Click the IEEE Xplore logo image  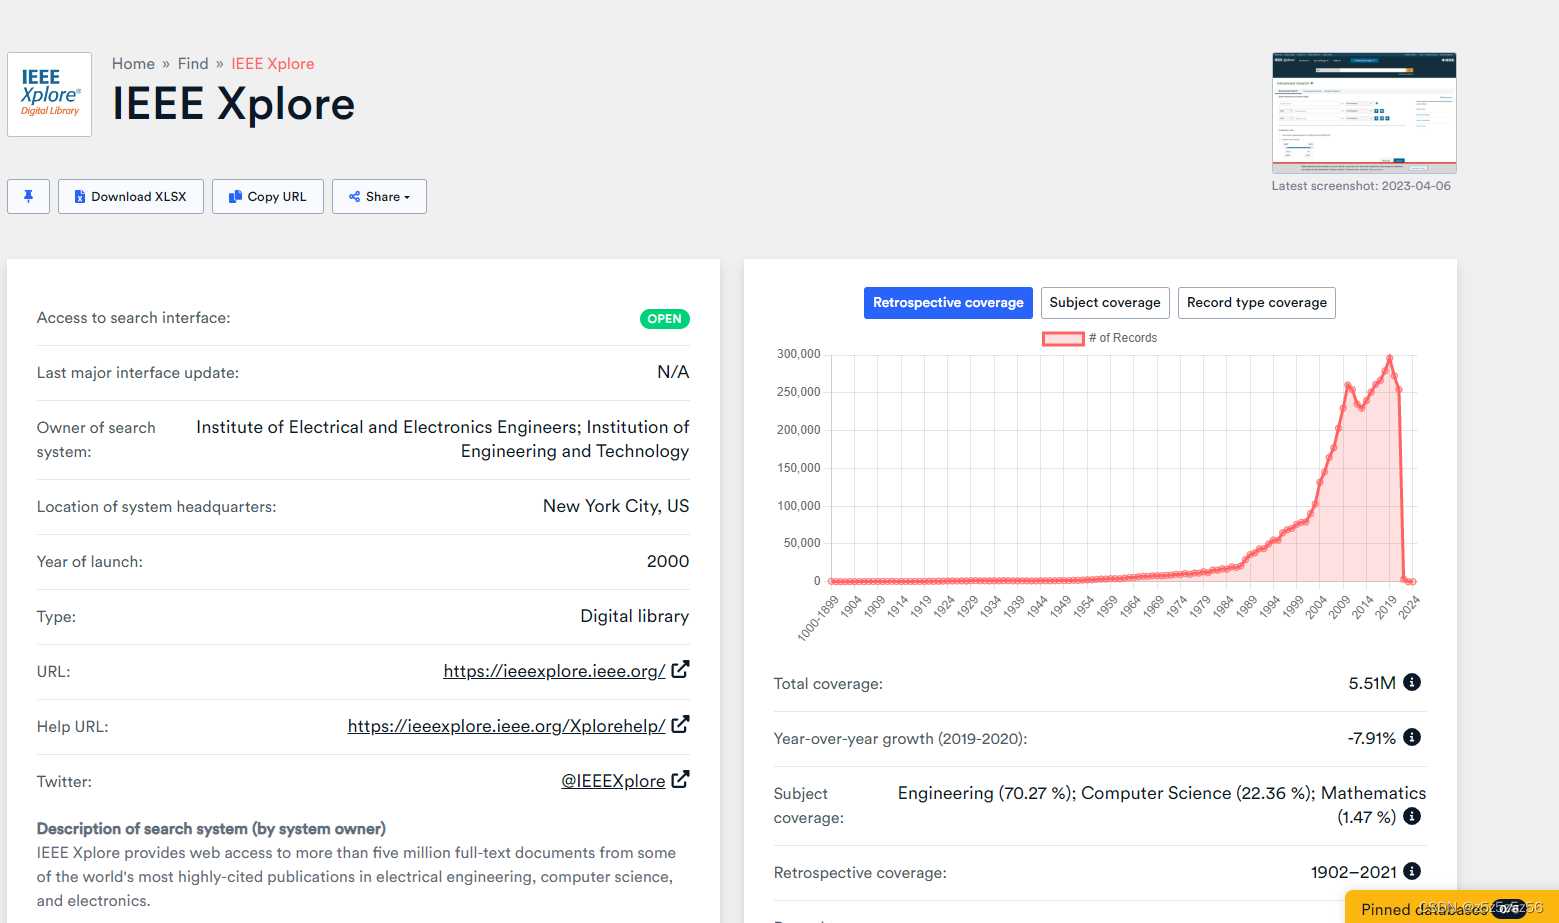coord(49,94)
